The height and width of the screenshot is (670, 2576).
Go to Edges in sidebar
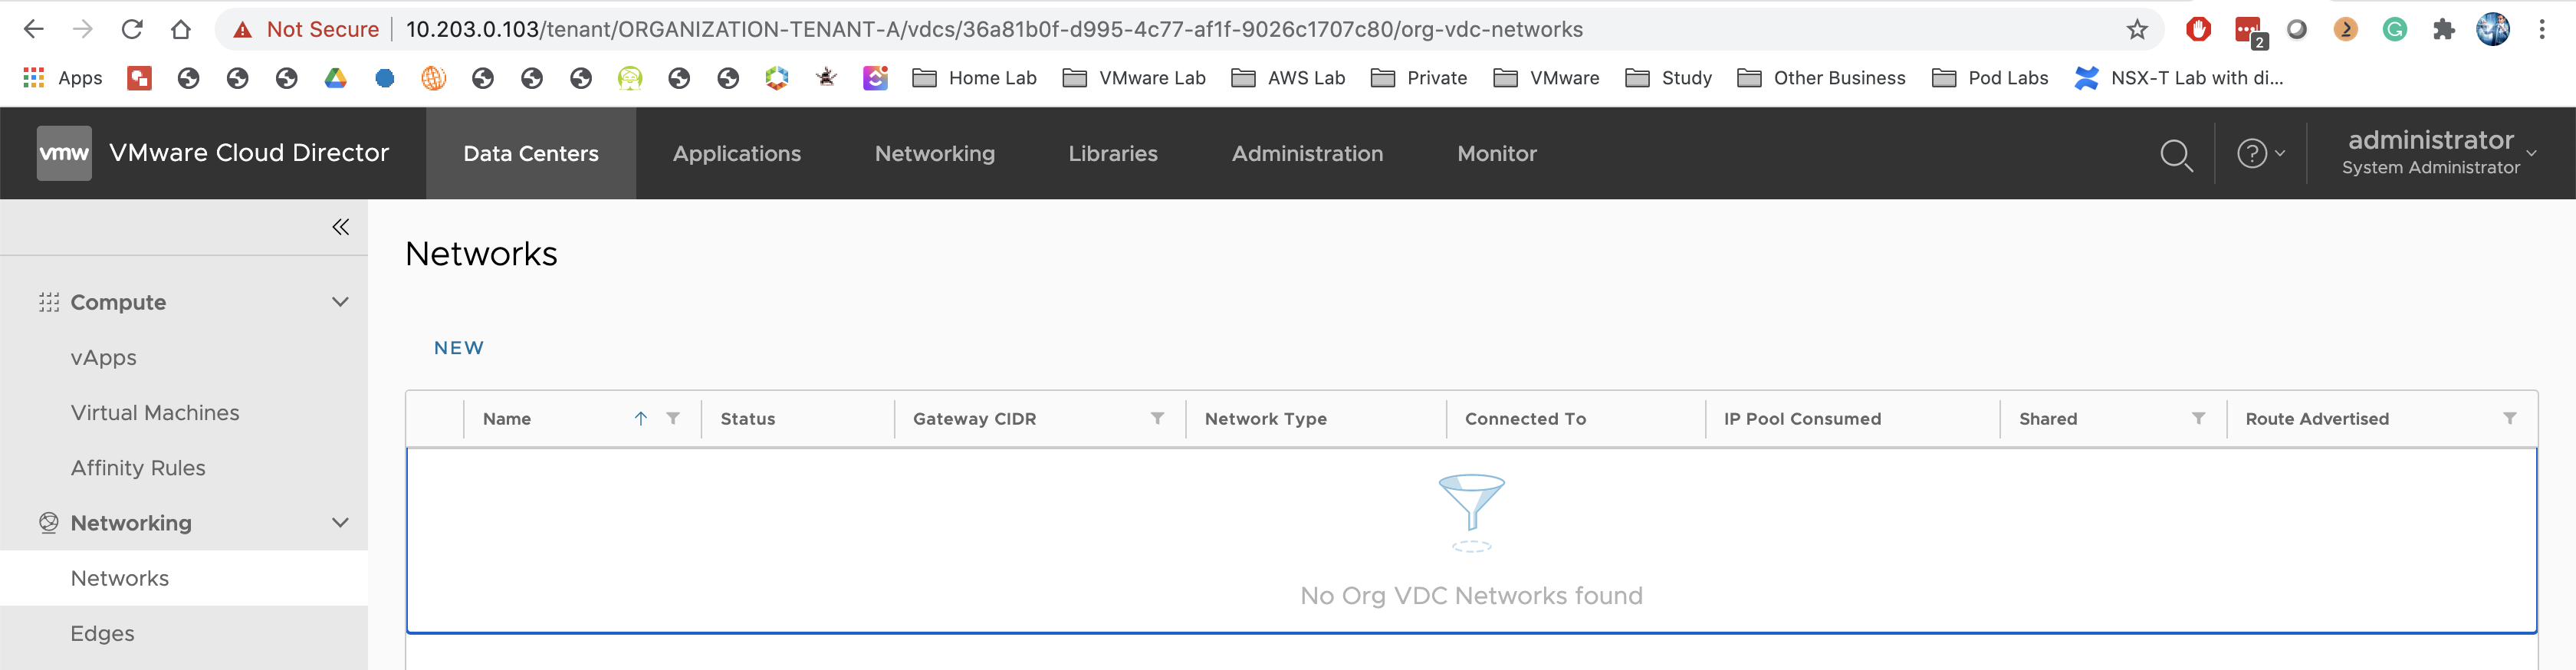click(103, 633)
